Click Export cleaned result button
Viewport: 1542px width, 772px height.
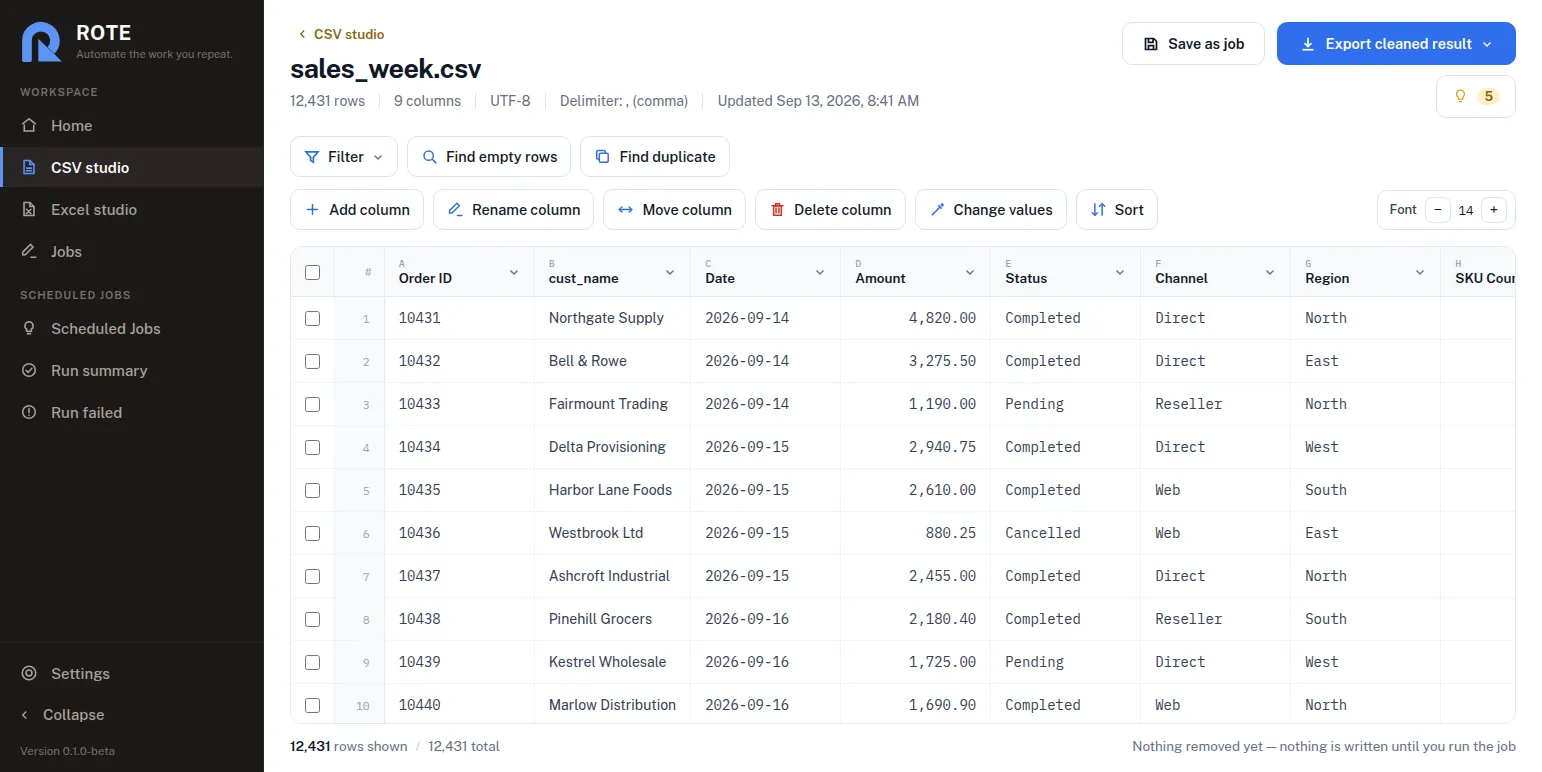[x=1396, y=44]
